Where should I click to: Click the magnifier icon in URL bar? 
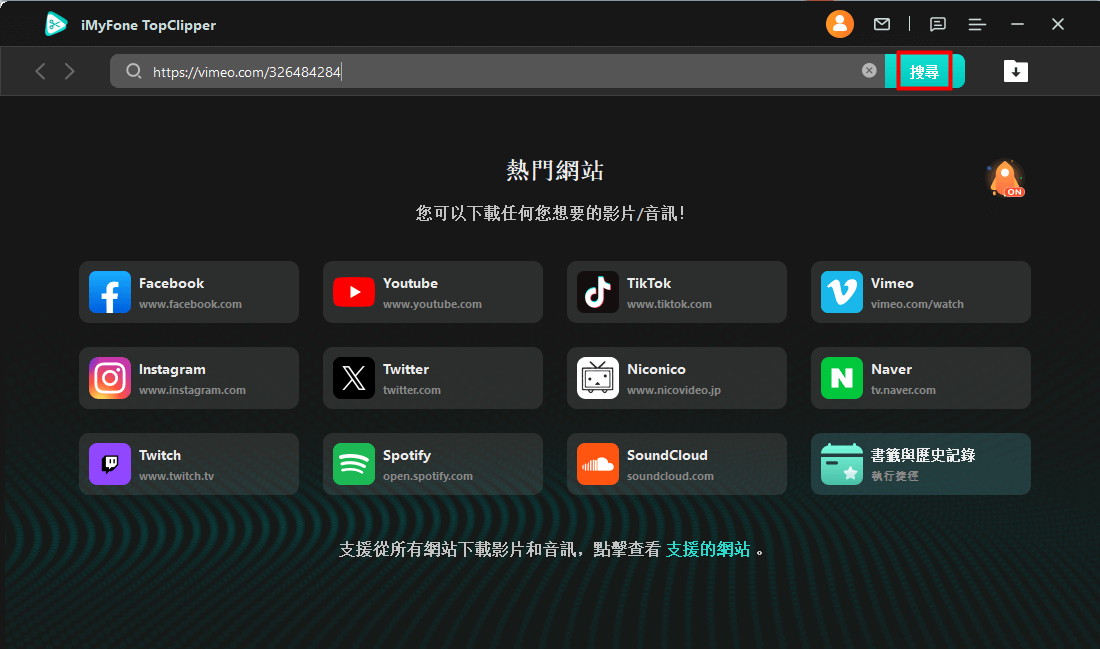coord(133,71)
